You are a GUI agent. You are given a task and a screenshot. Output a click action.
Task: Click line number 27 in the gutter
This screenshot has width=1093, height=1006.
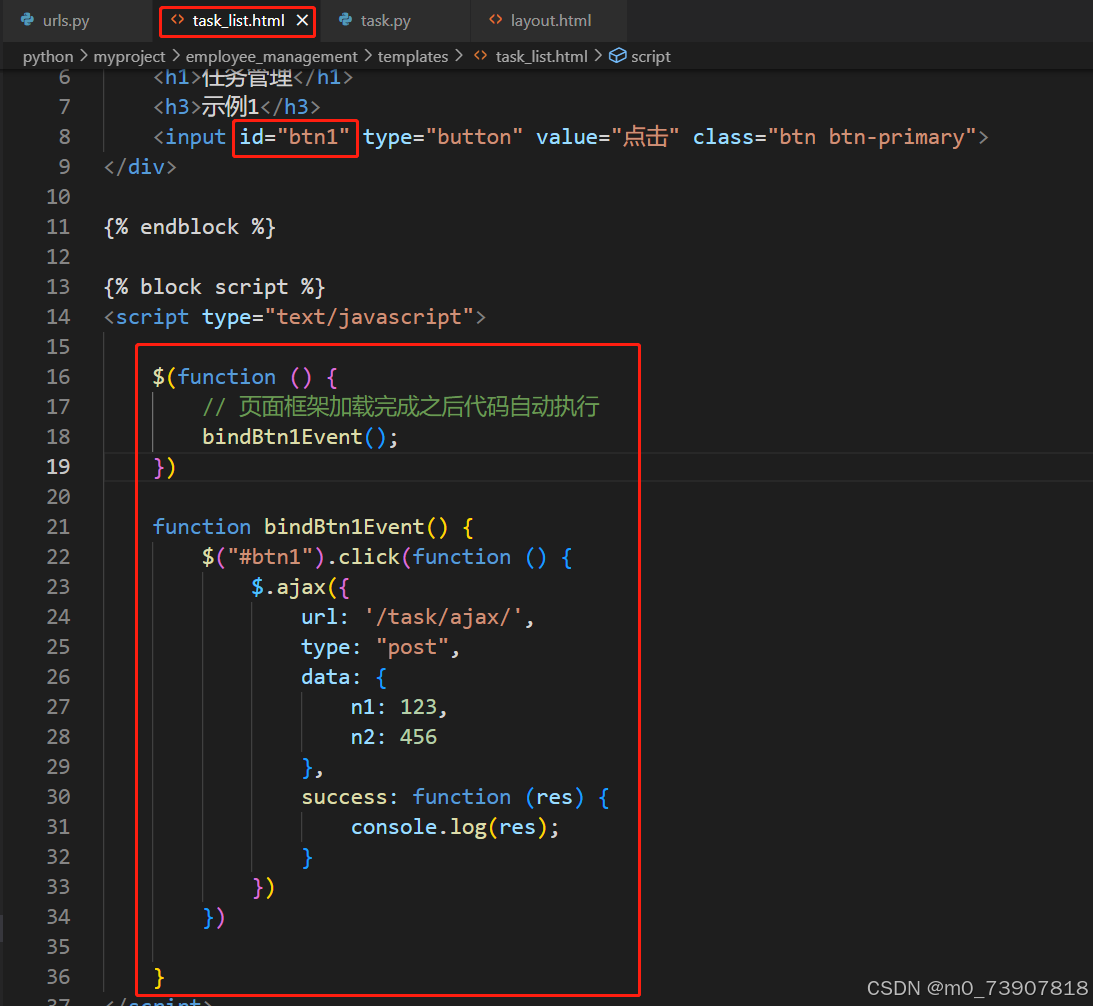pos(58,706)
